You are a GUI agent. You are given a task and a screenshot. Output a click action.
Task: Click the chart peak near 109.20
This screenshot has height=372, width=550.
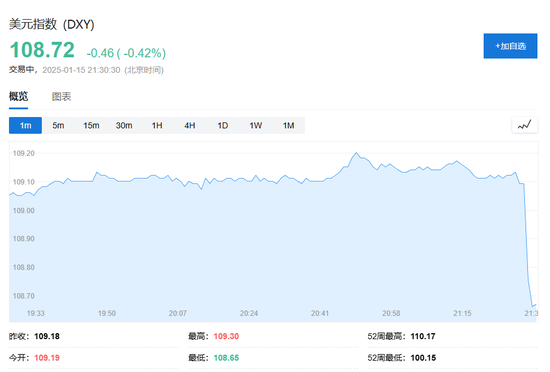(x=356, y=153)
